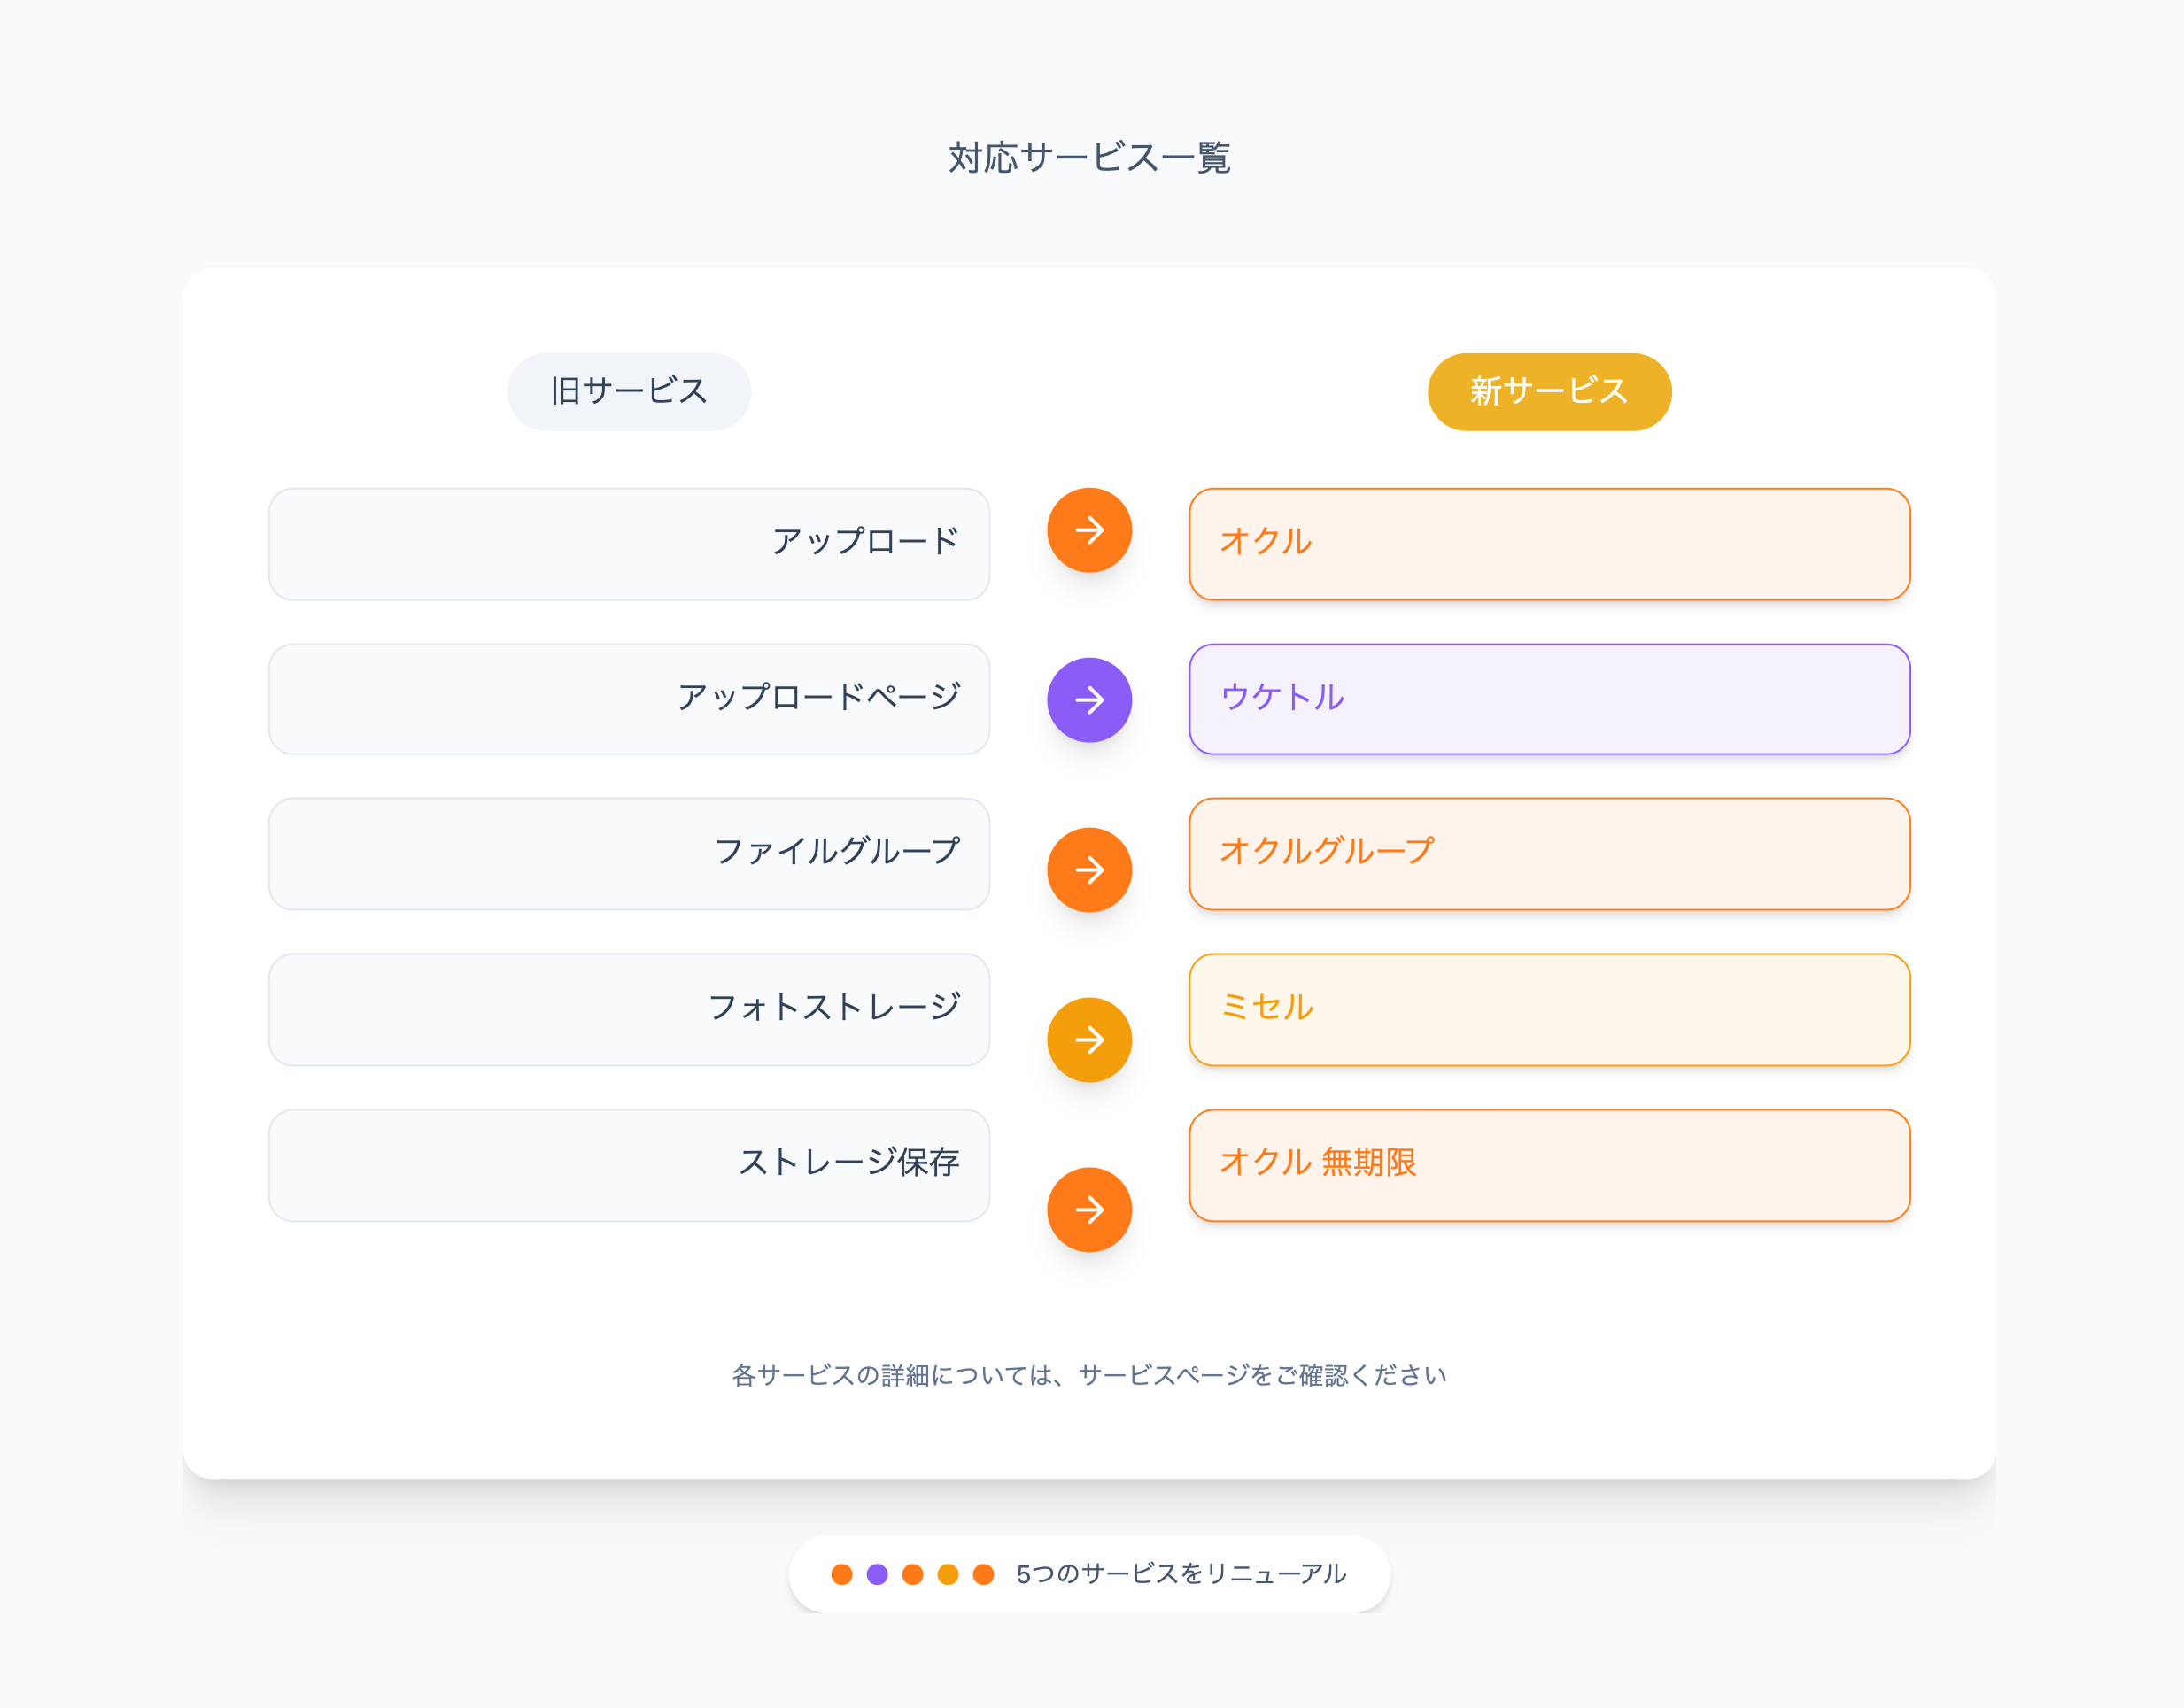Click the ファイルグループ old service box
Viewport: 2184px width, 1708px height.
(x=629, y=854)
